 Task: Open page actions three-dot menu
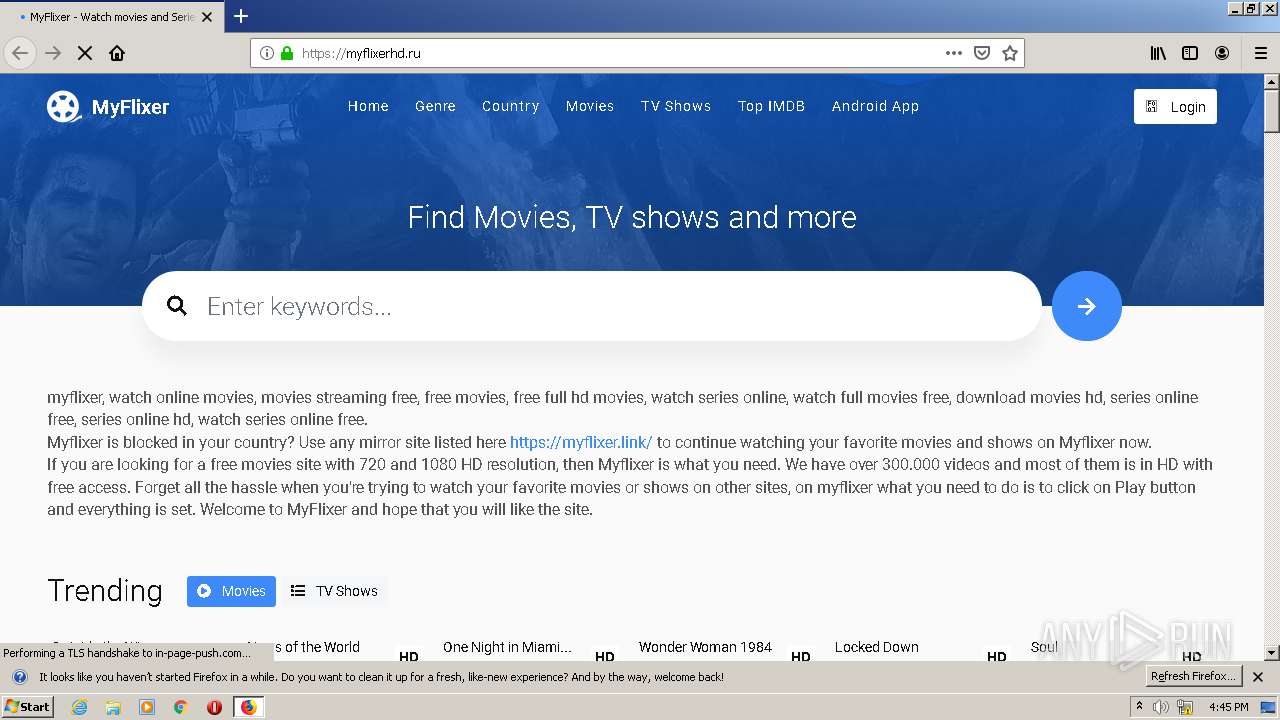[x=954, y=53]
